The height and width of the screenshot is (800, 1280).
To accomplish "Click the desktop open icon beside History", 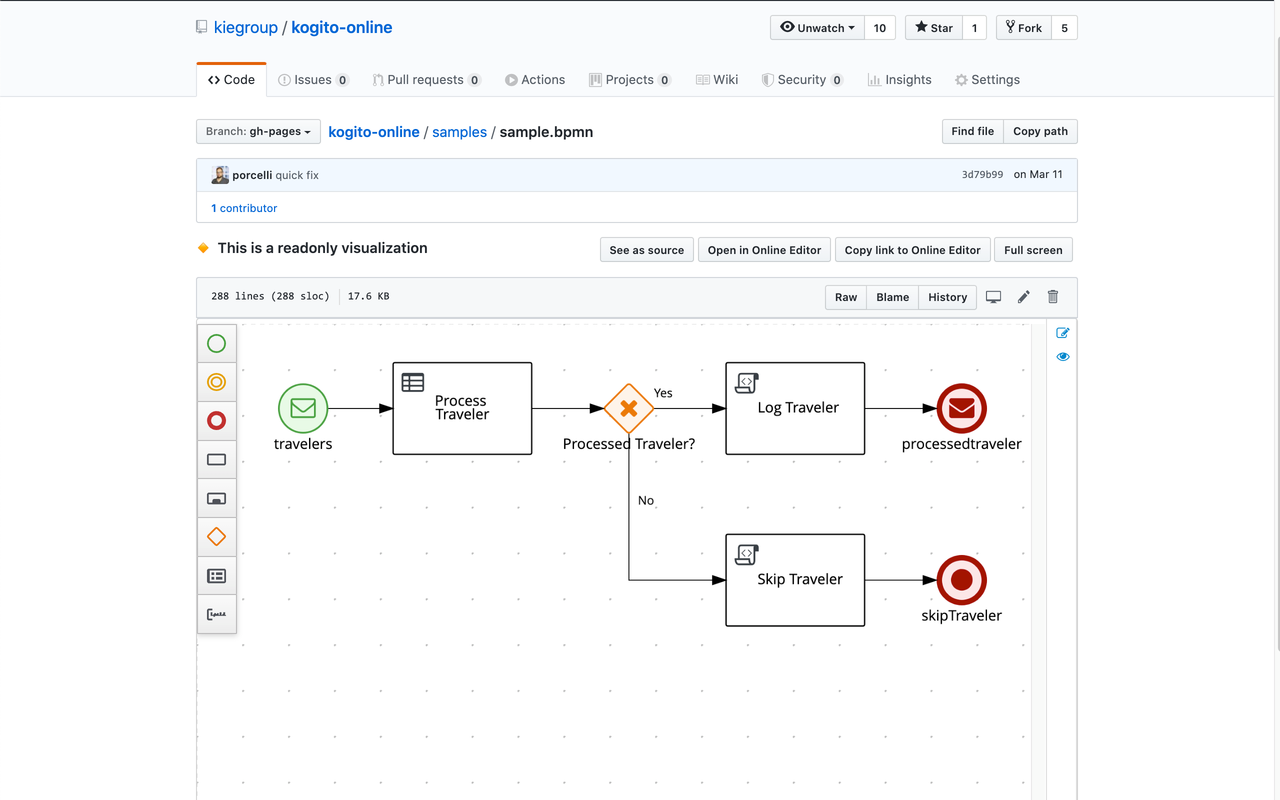I will pyautogui.click(x=993, y=297).
